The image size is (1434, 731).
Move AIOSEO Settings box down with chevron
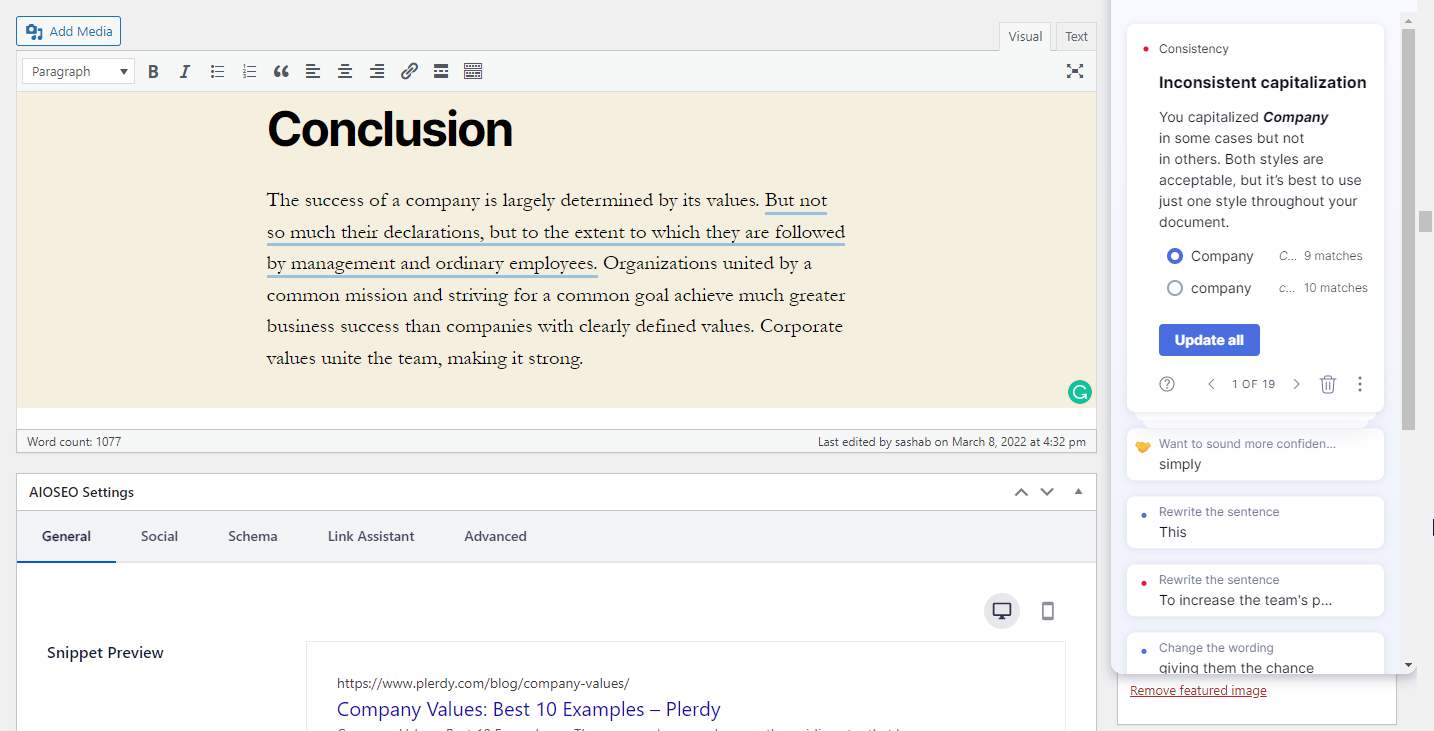[x=1047, y=491]
